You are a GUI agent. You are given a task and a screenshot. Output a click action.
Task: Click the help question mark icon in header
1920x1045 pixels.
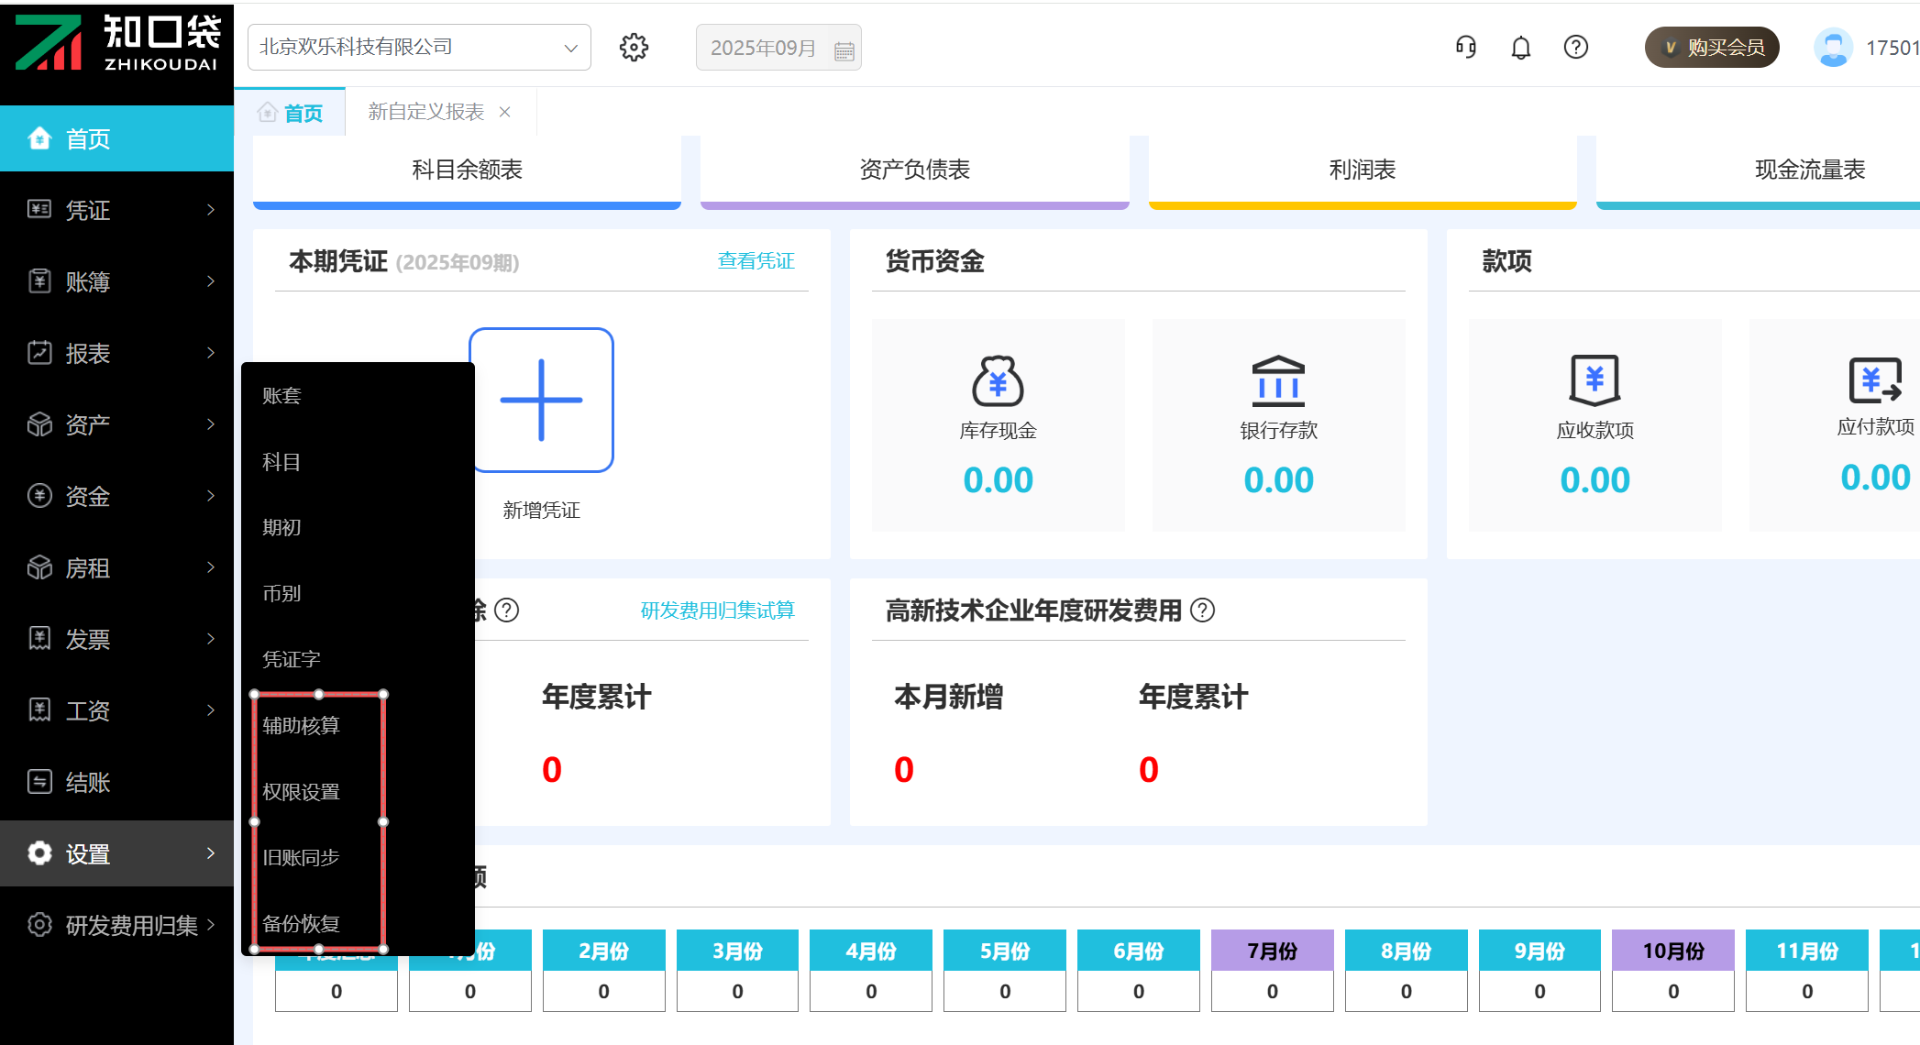tap(1576, 47)
